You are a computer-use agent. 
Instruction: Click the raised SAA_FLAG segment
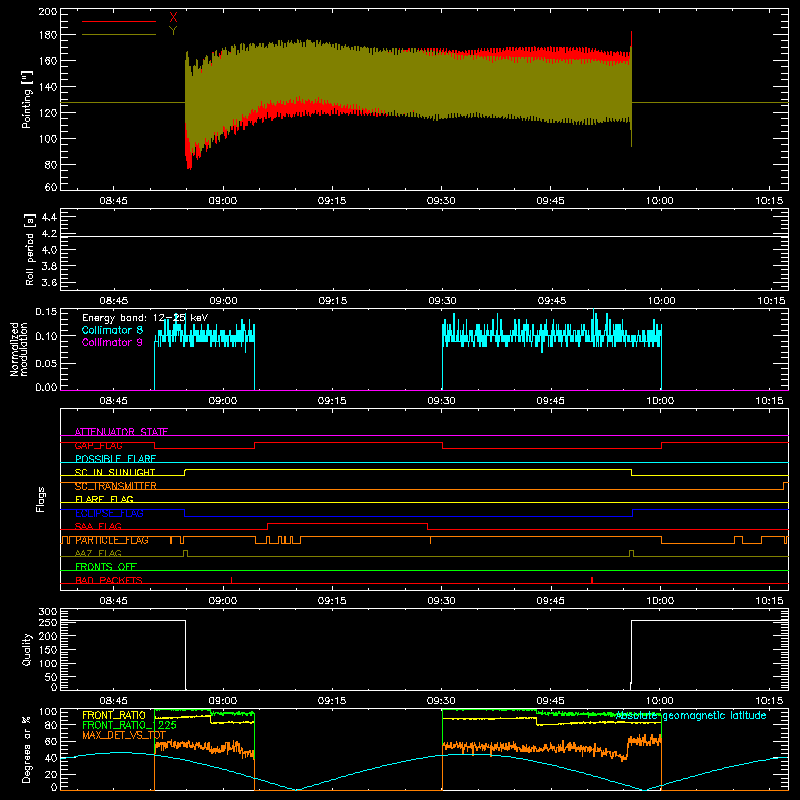coord(347,523)
